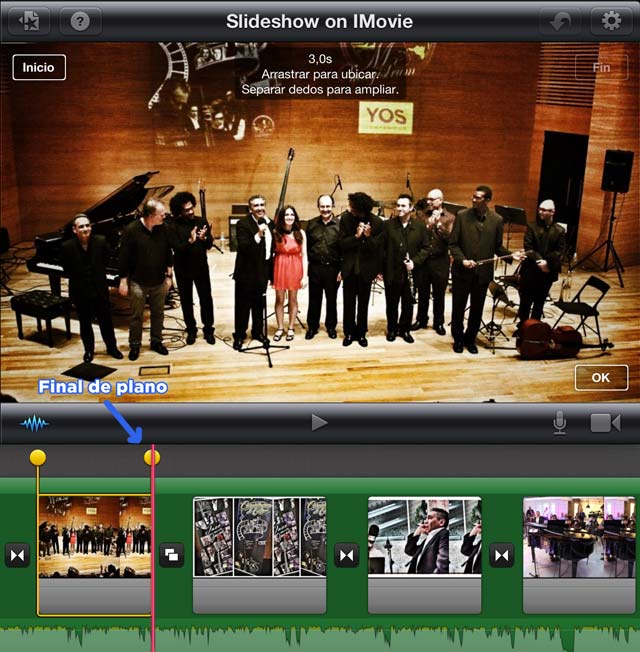The height and width of the screenshot is (652, 640).
Task: Confirm with the OK button
Action: (x=601, y=378)
